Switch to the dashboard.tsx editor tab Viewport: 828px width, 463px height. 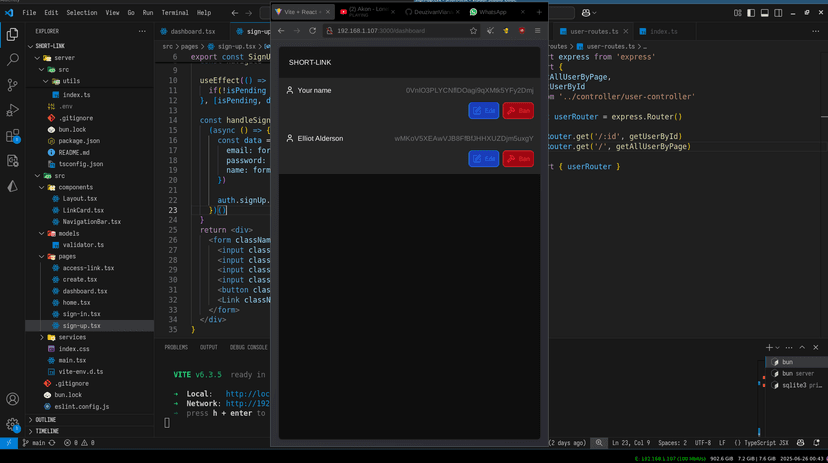[192, 32]
